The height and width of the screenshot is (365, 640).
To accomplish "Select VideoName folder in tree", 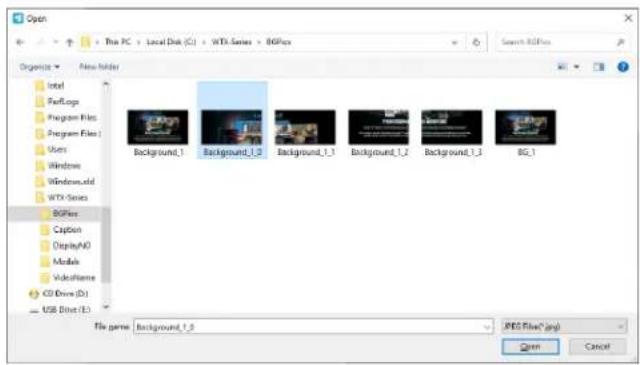I will (x=68, y=278).
